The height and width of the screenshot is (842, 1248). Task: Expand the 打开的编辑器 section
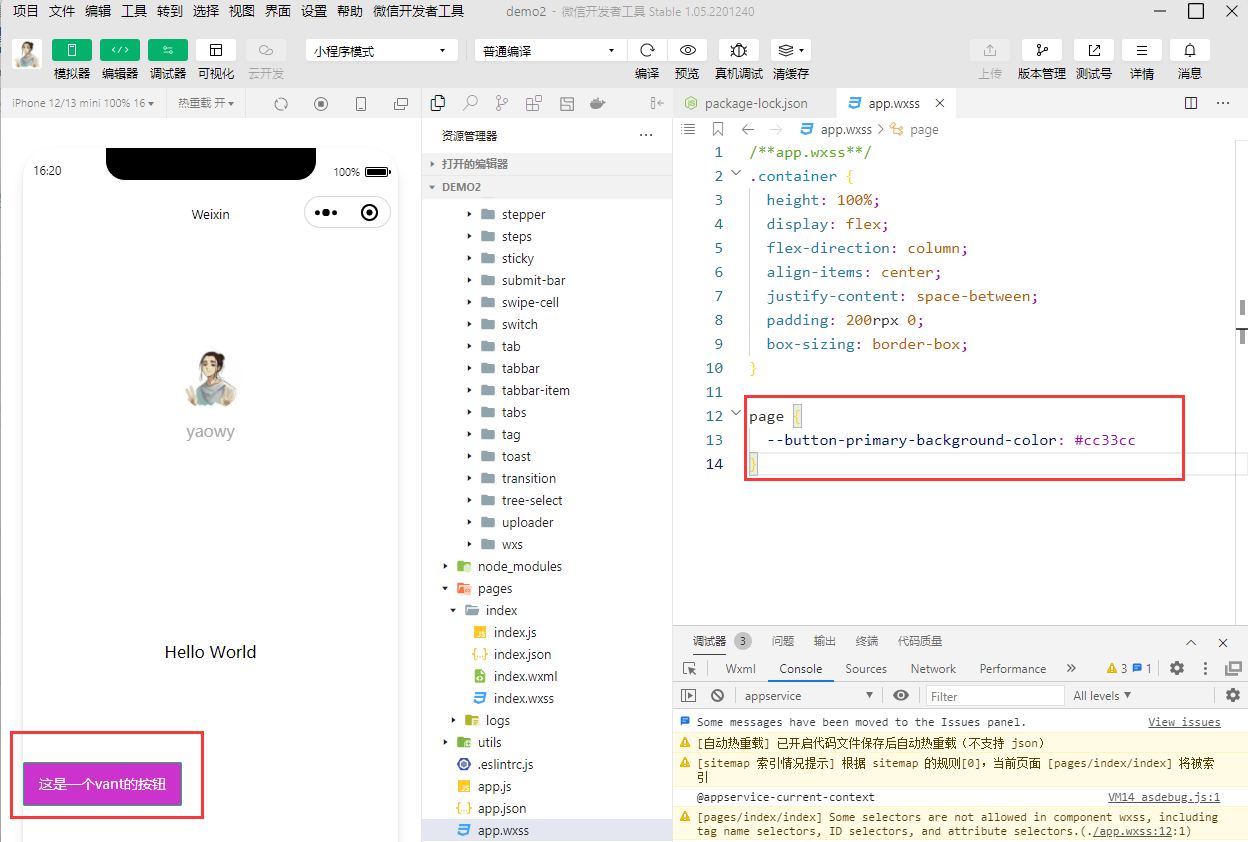[548, 163]
